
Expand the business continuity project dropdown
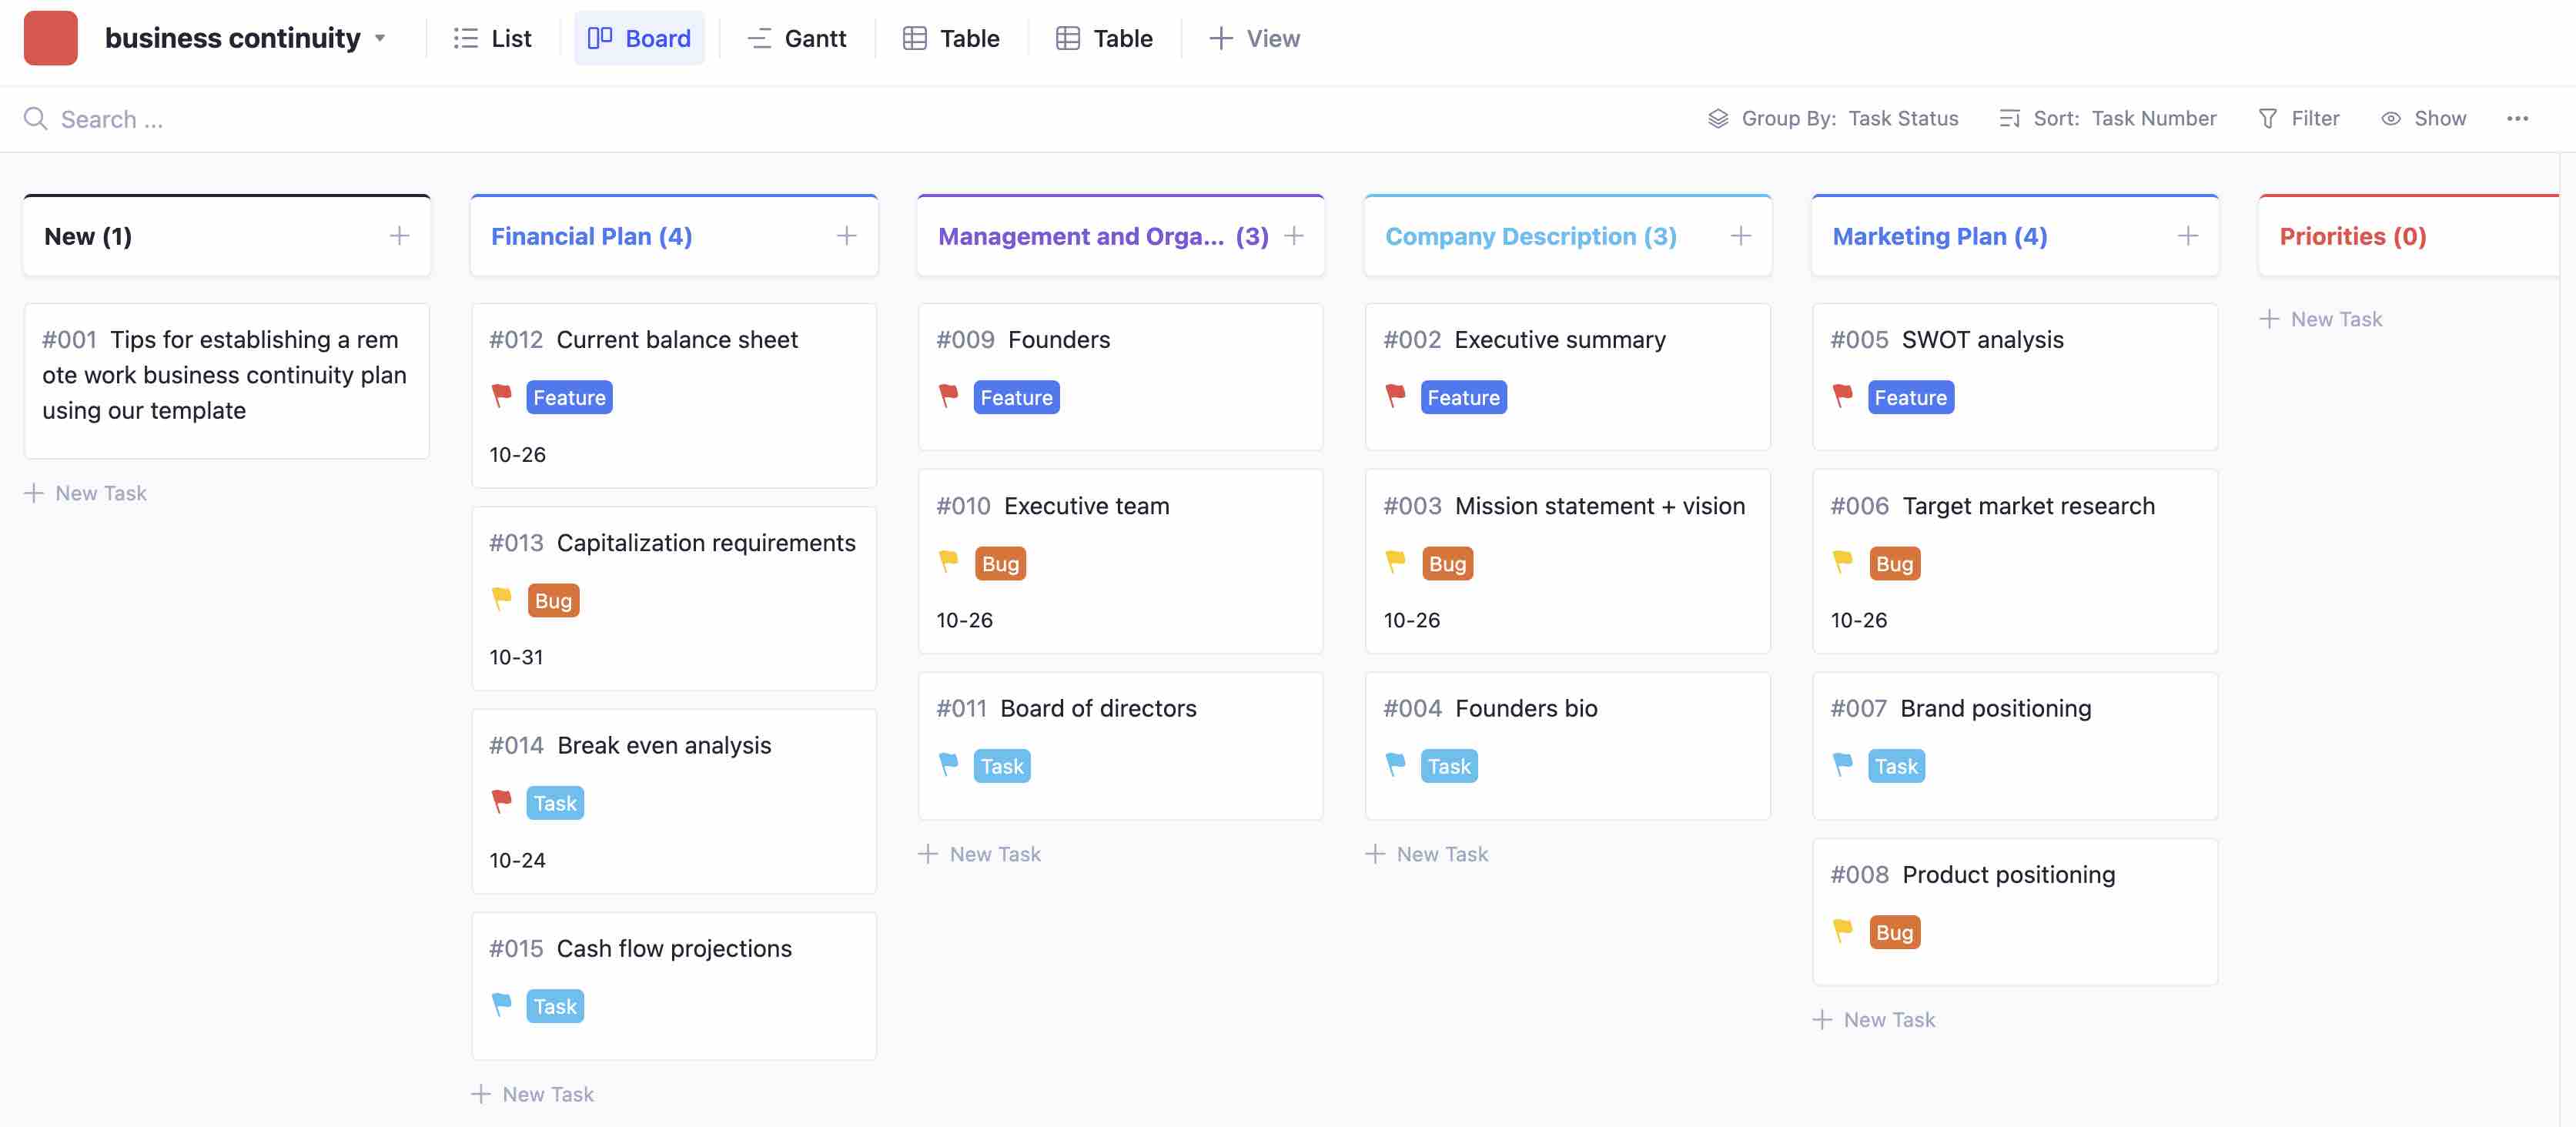[x=380, y=38]
